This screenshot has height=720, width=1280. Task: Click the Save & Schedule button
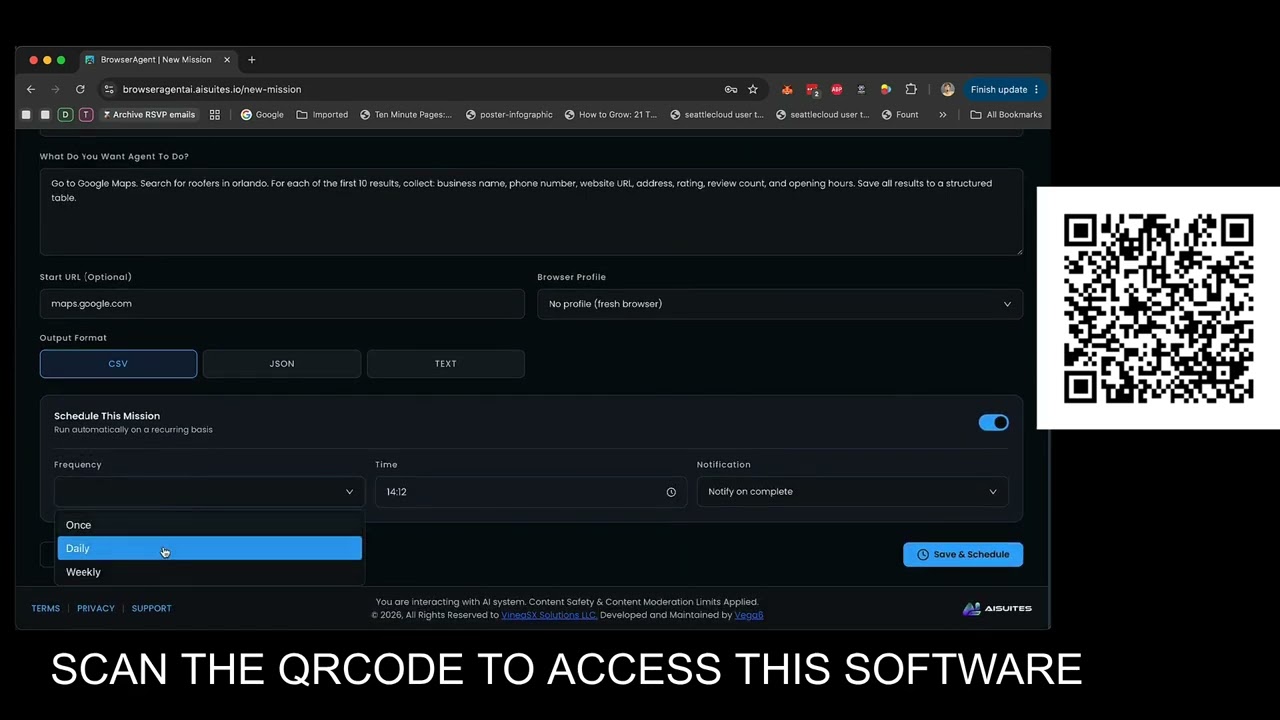tap(963, 554)
